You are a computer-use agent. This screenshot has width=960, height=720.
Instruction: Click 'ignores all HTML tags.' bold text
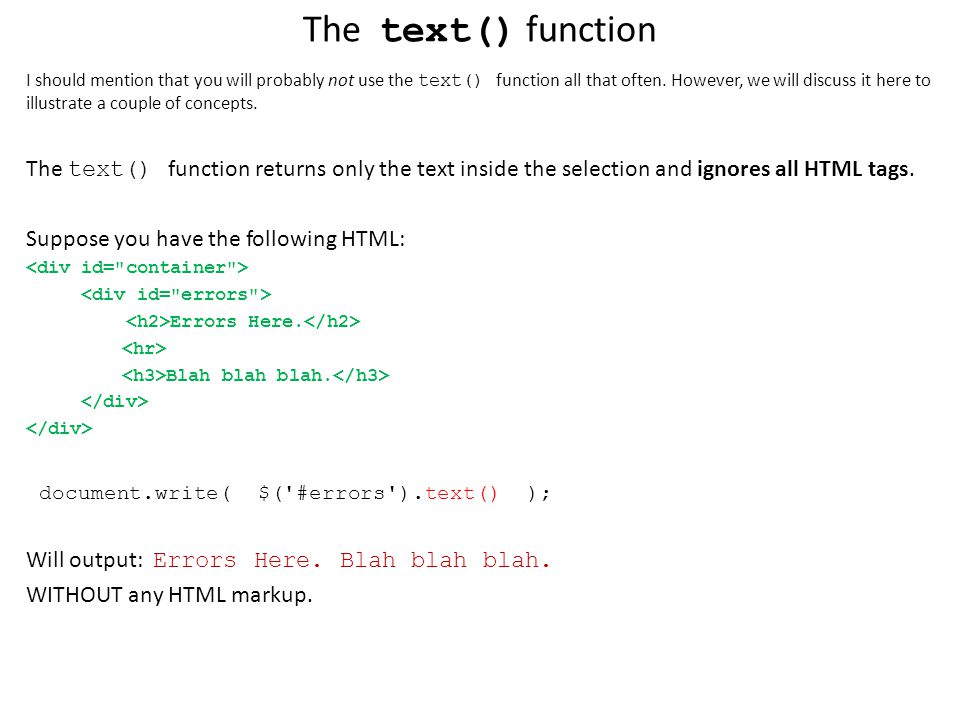pos(805,168)
